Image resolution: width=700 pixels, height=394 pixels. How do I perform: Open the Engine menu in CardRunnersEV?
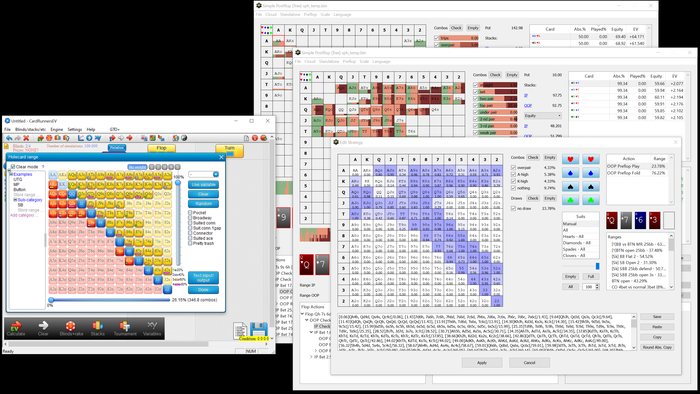click(x=57, y=130)
